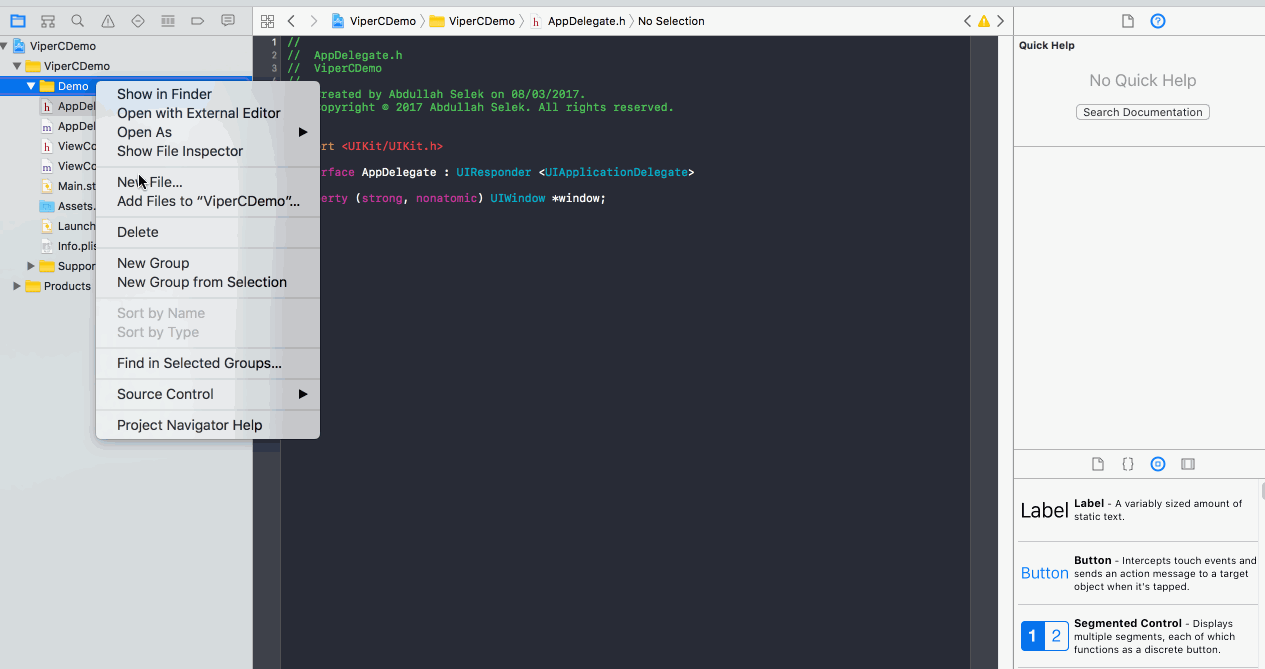Select the Button object in library
Viewport: 1265px width, 669px height.
pyautogui.click(x=1138, y=573)
